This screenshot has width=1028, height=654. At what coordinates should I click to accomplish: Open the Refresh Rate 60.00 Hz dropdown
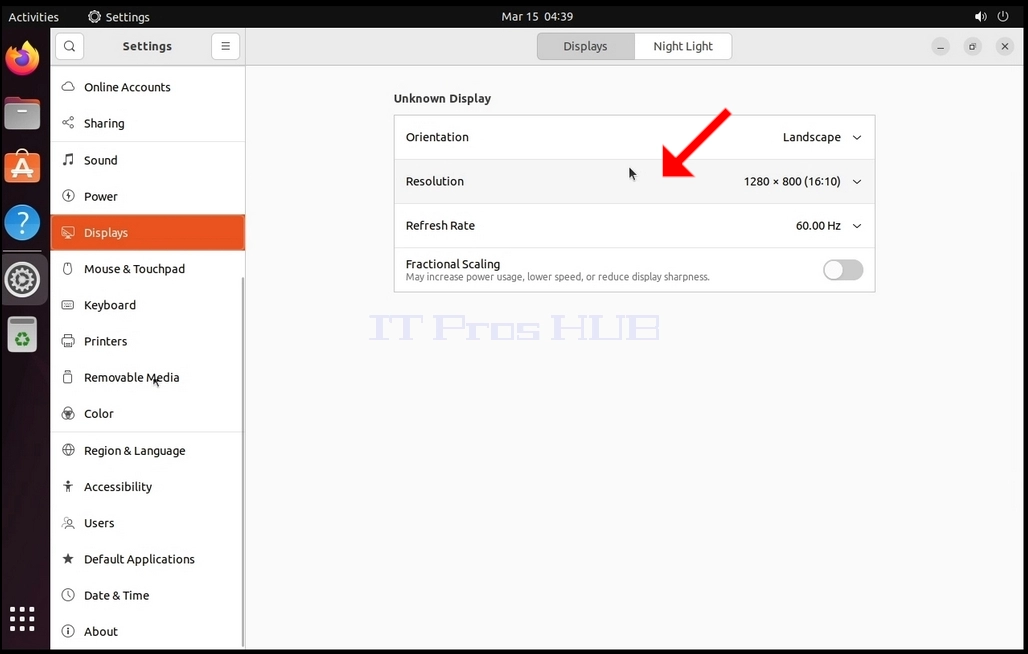point(828,226)
